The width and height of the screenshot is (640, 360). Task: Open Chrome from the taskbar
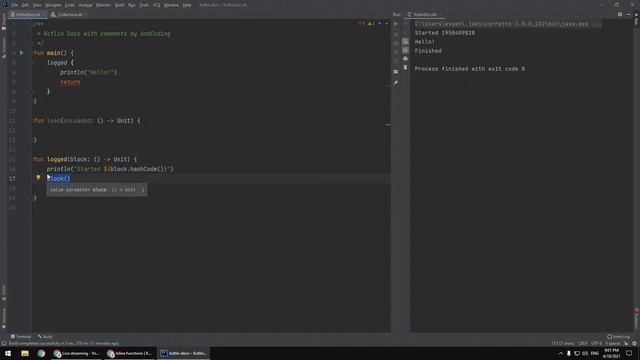[41, 353]
